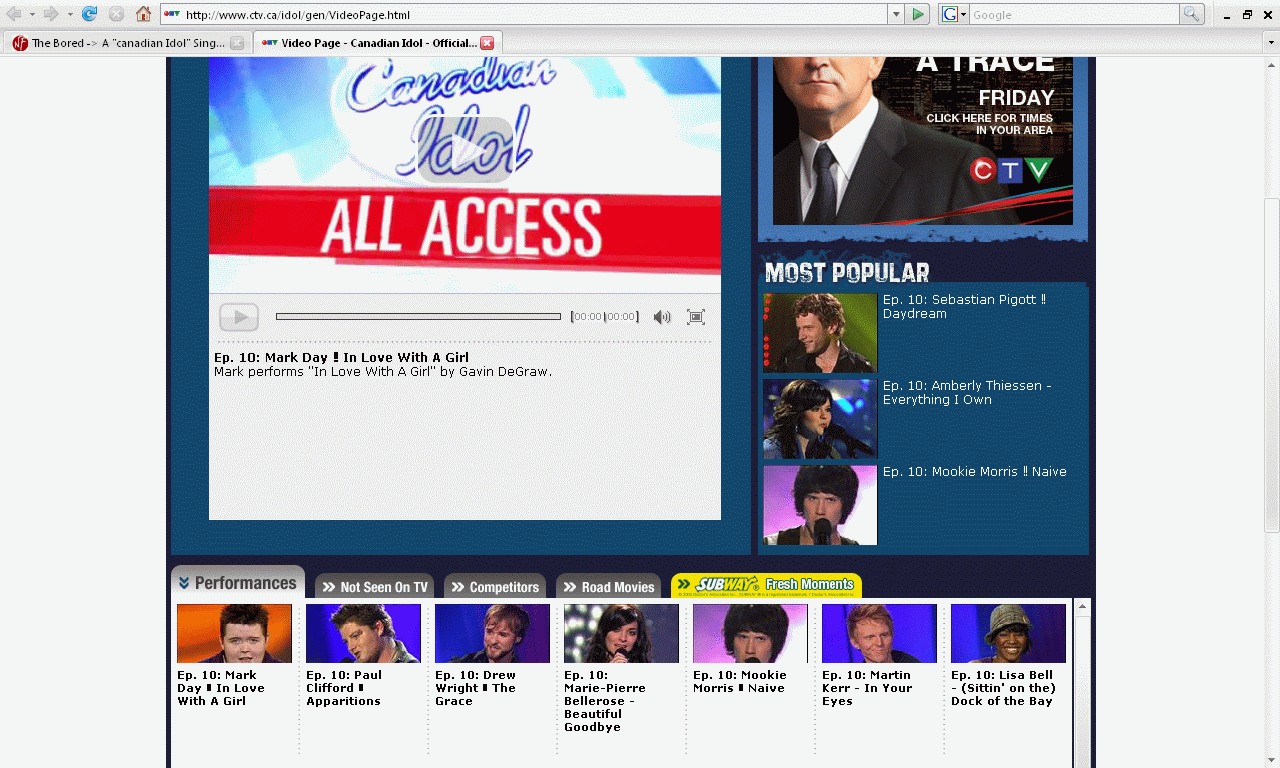Viewport: 1280px width, 768px height.
Task: Click the green Go arrow button
Action: point(919,14)
